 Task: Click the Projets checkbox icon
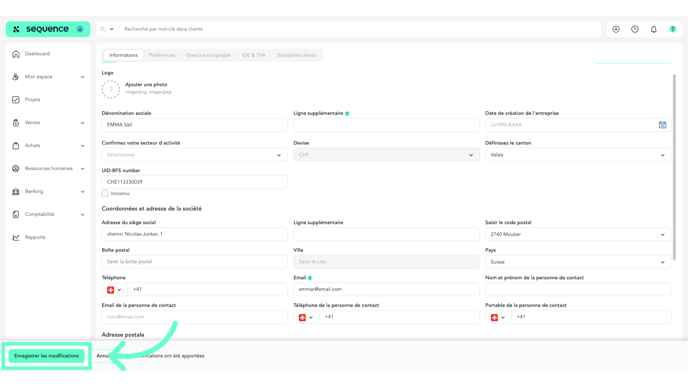point(16,100)
